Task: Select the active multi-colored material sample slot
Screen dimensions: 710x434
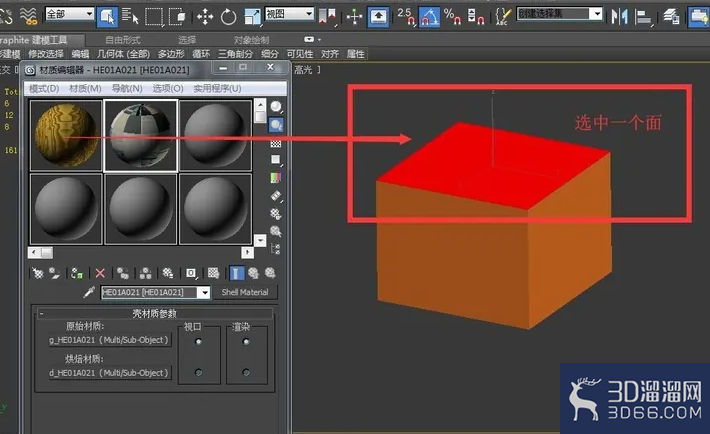Action: pyautogui.click(x=141, y=135)
